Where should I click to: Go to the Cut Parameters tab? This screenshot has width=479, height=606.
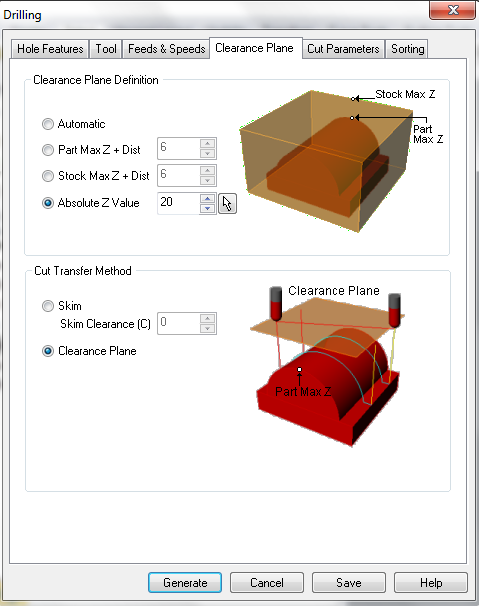coord(343,49)
